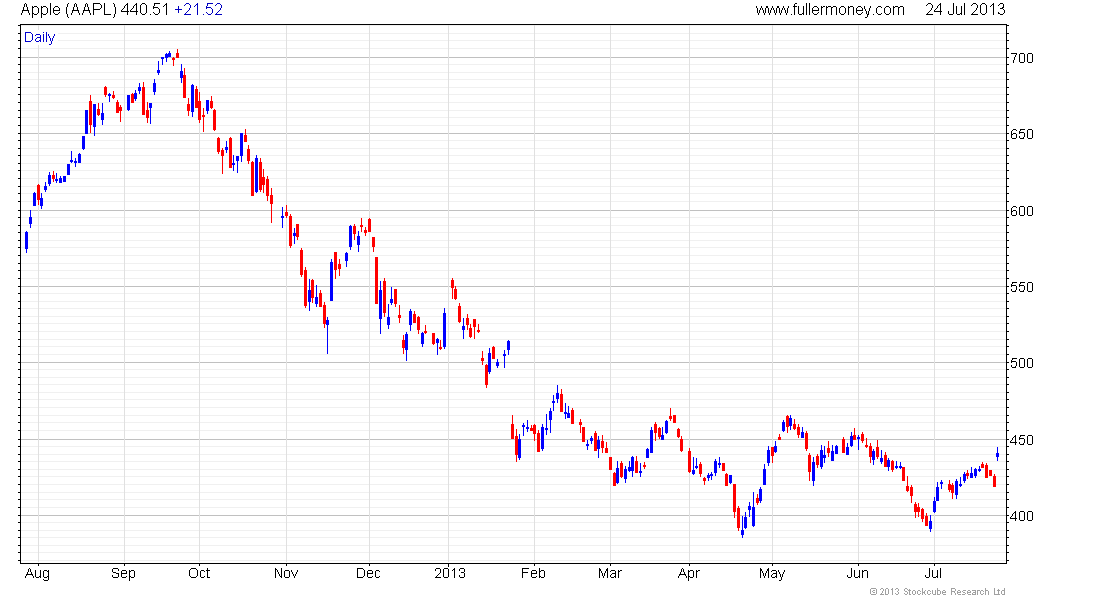
Task: Click the Jun month axis label
Action: pyautogui.click(x=857, y=573)
